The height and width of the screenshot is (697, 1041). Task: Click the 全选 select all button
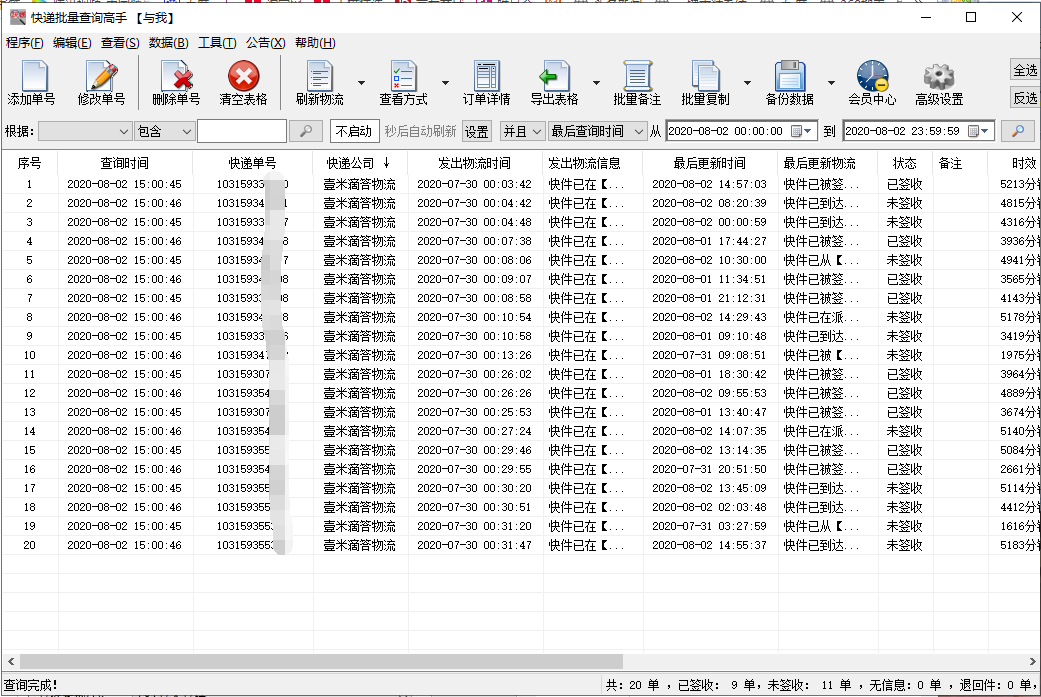click(x=1025, y=70)
